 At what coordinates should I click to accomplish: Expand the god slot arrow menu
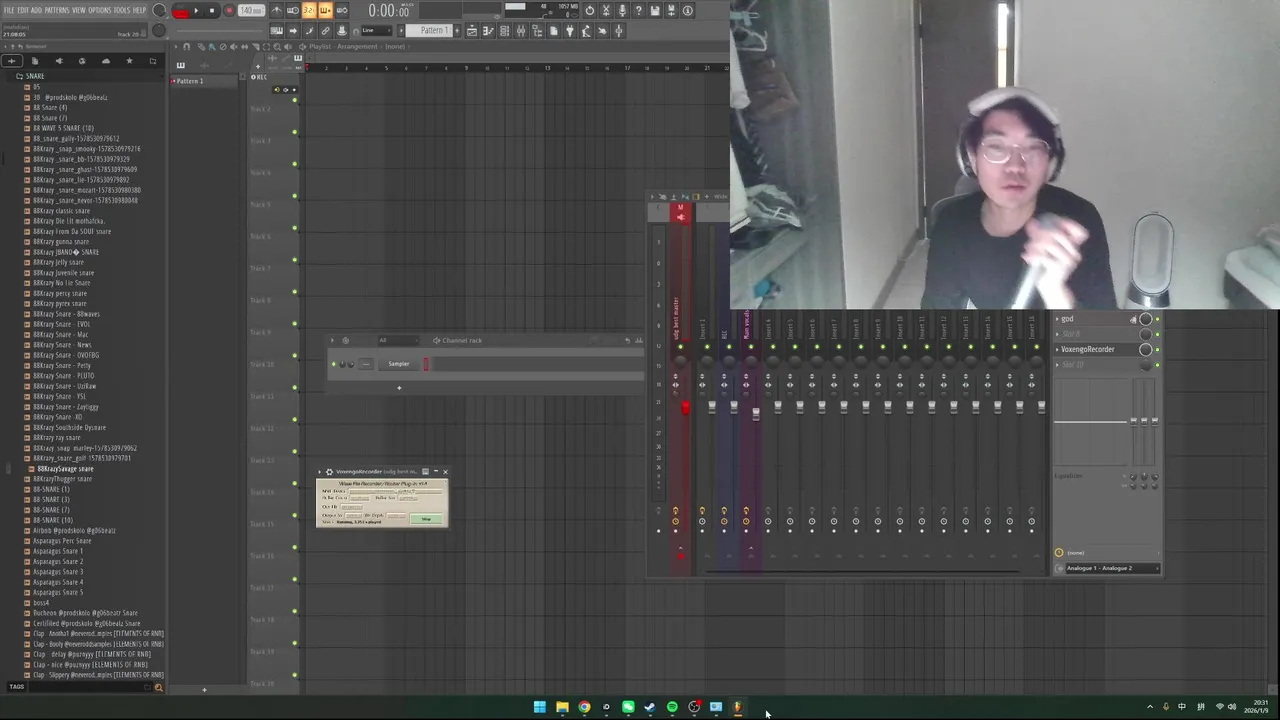pyautogui.click(x=1057, y=319)
